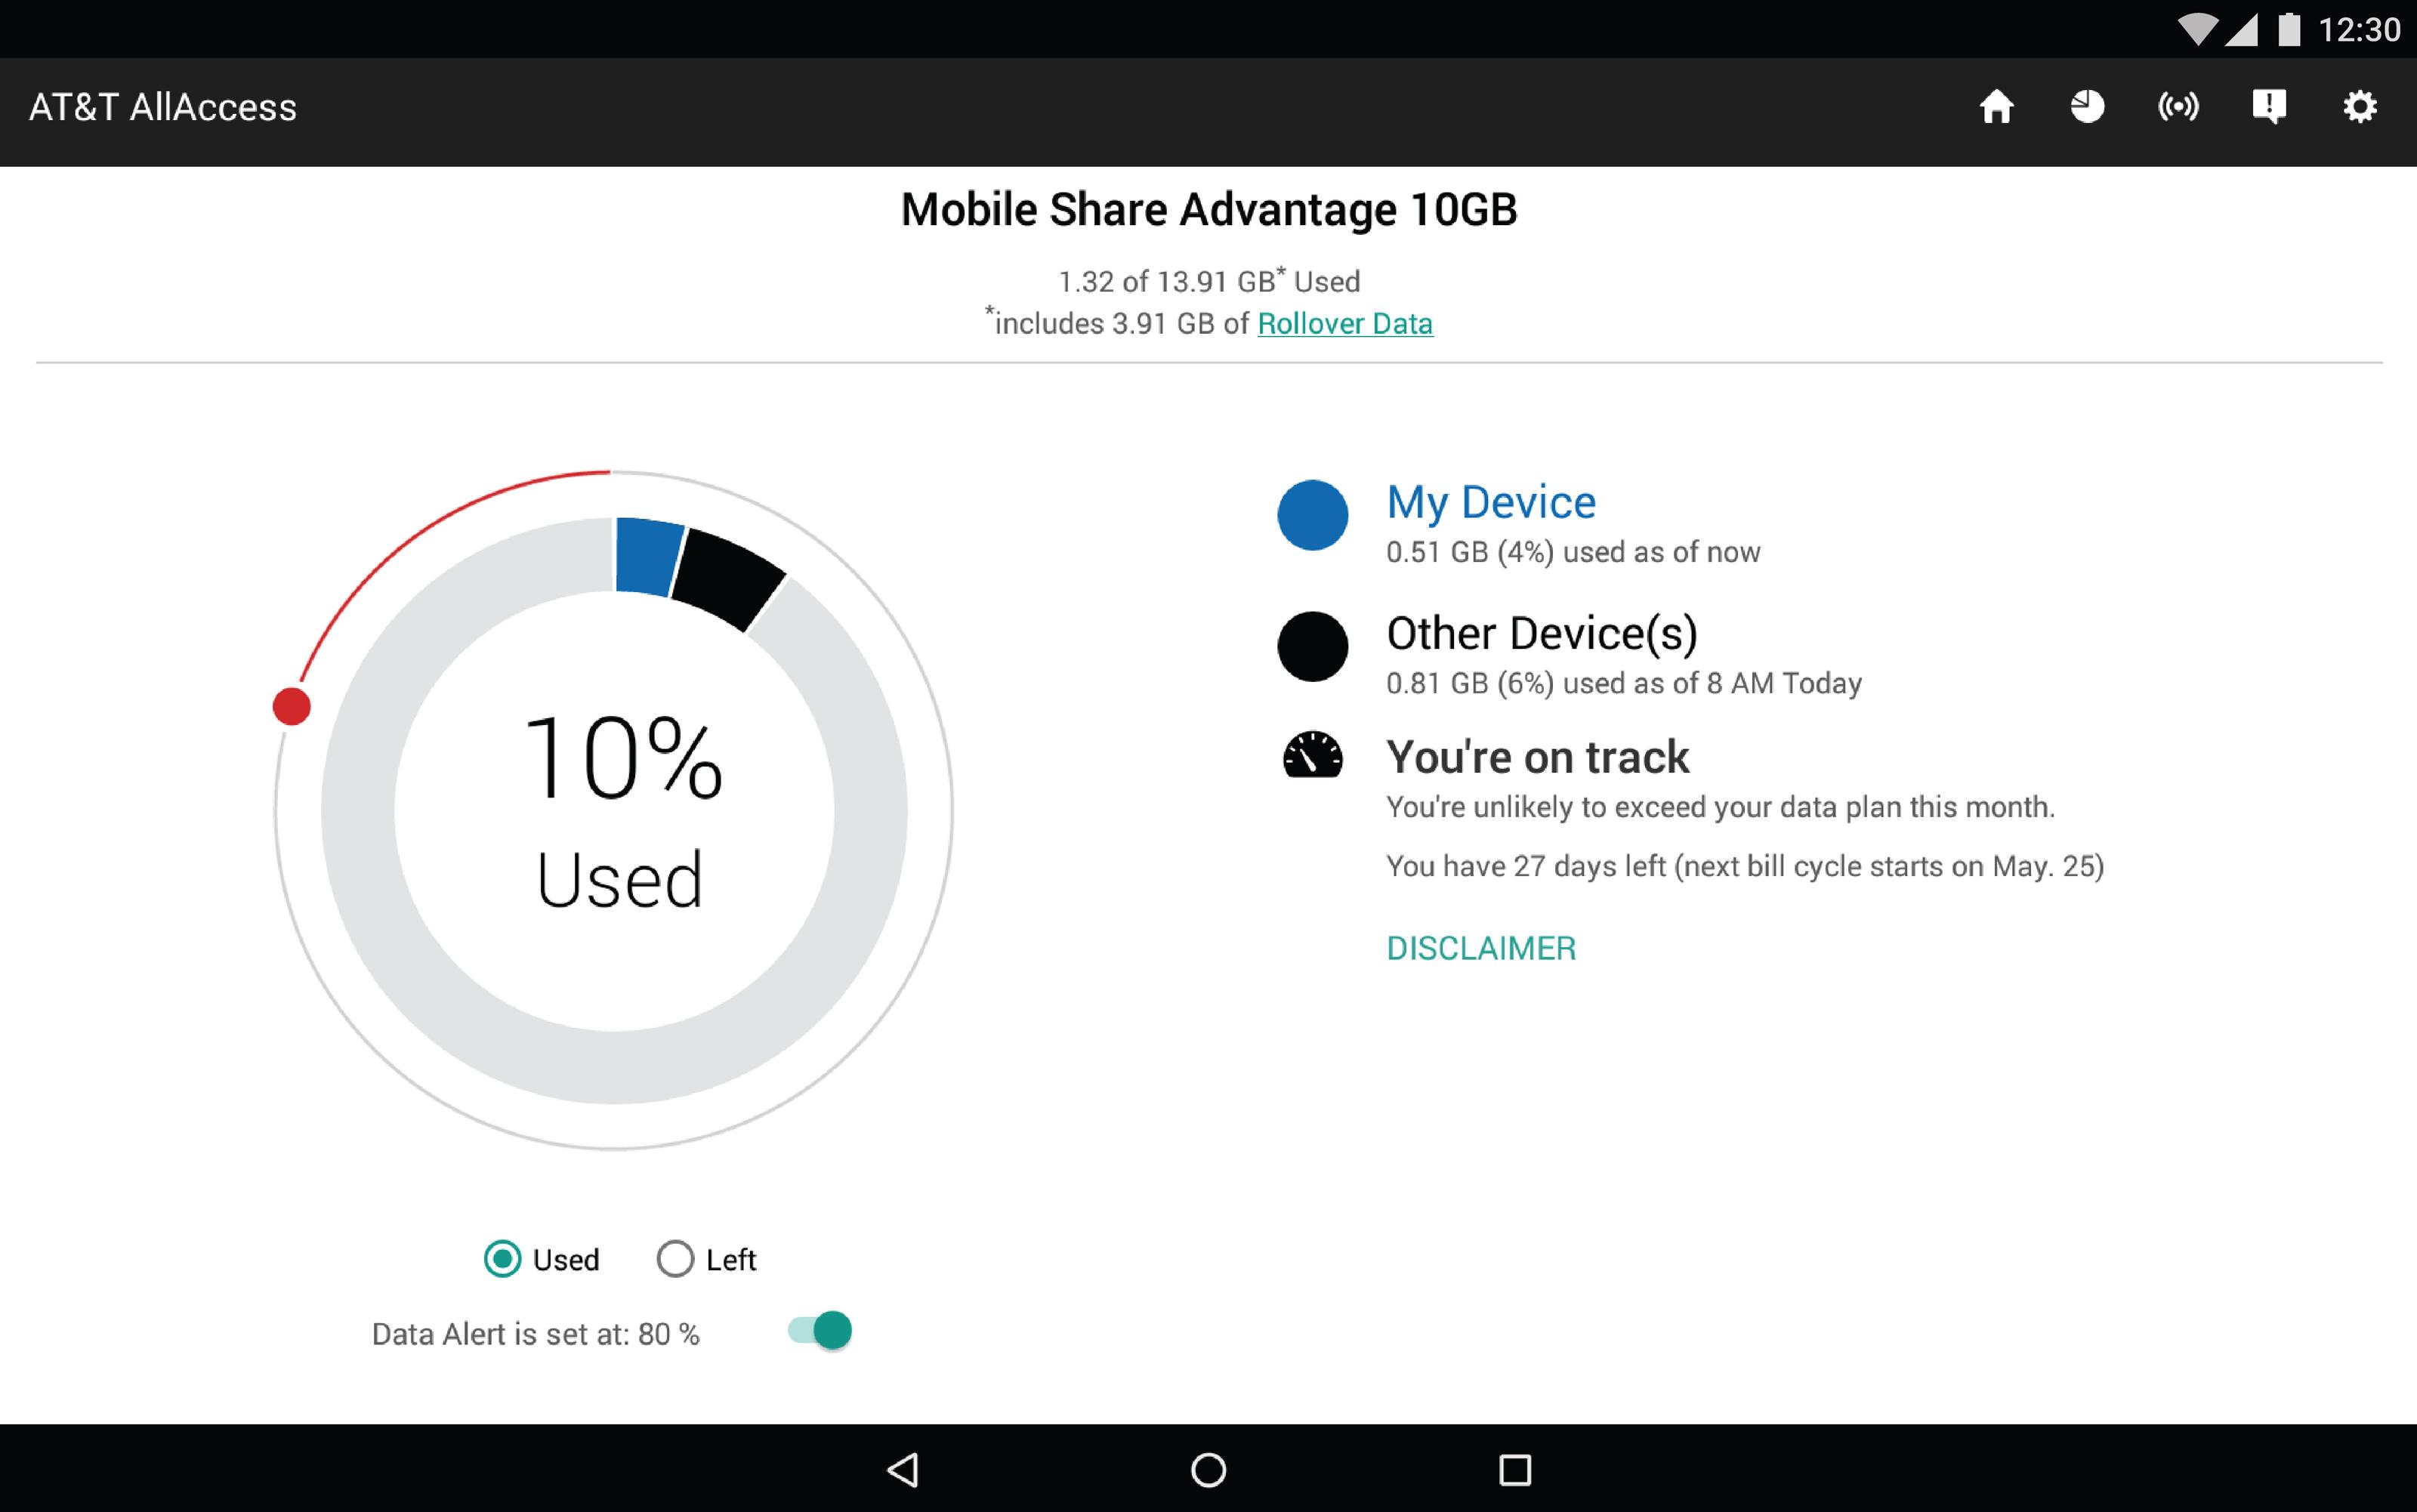Tap the blue My Device circle
This screenshot has height=1512, width=2417.
point(1312,515)
